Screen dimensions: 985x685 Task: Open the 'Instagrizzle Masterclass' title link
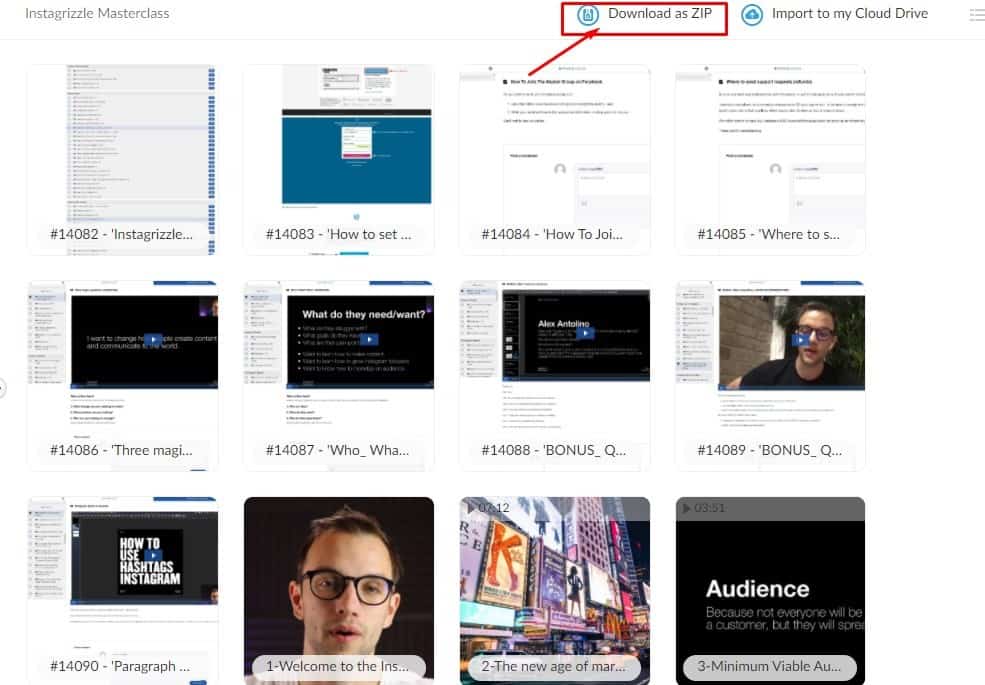coord(96,14)
